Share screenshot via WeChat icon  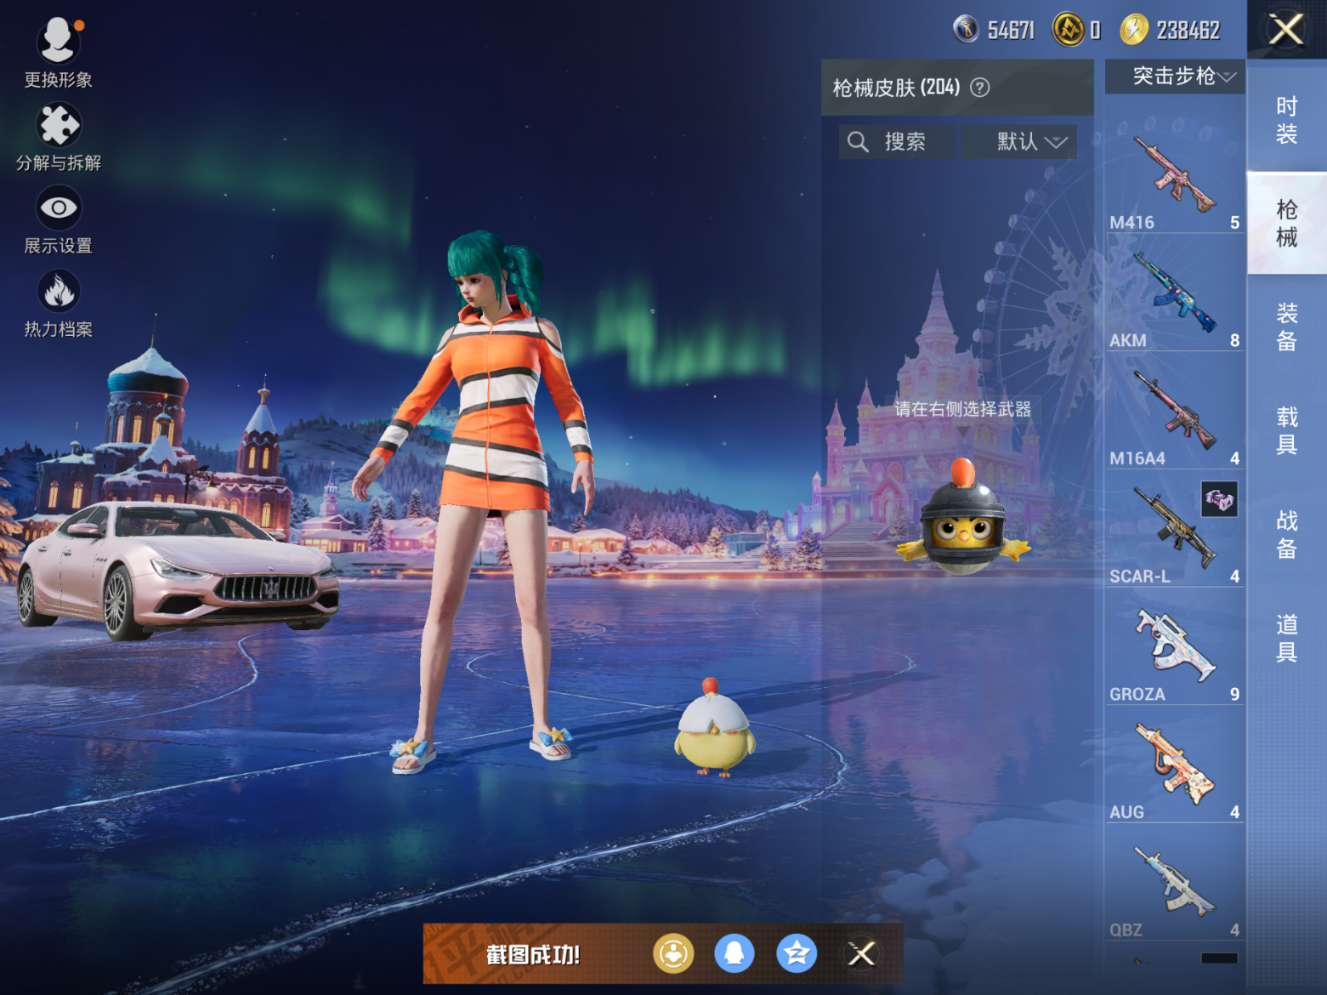pyautogui.click(x=674, y=954)
